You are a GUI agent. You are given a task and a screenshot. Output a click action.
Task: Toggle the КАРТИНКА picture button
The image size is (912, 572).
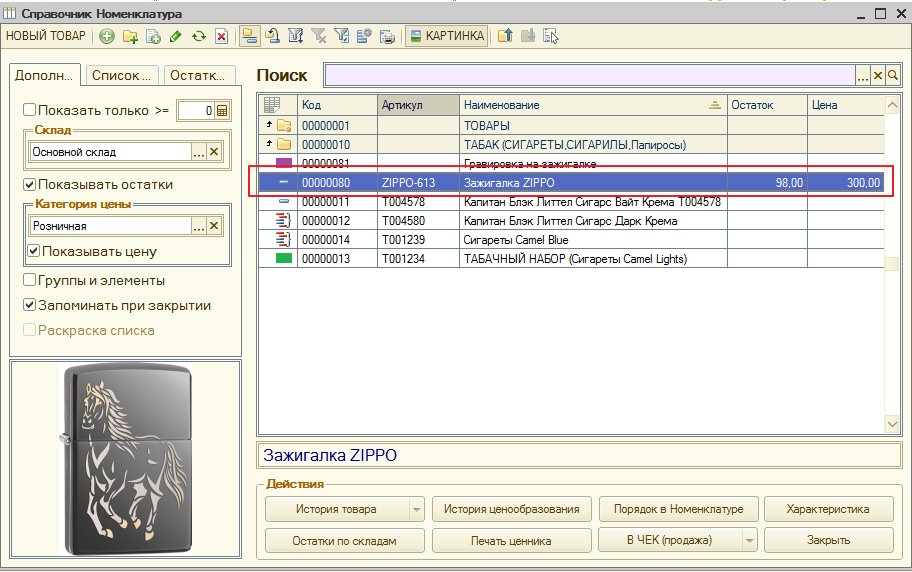[x=447, y=36]
